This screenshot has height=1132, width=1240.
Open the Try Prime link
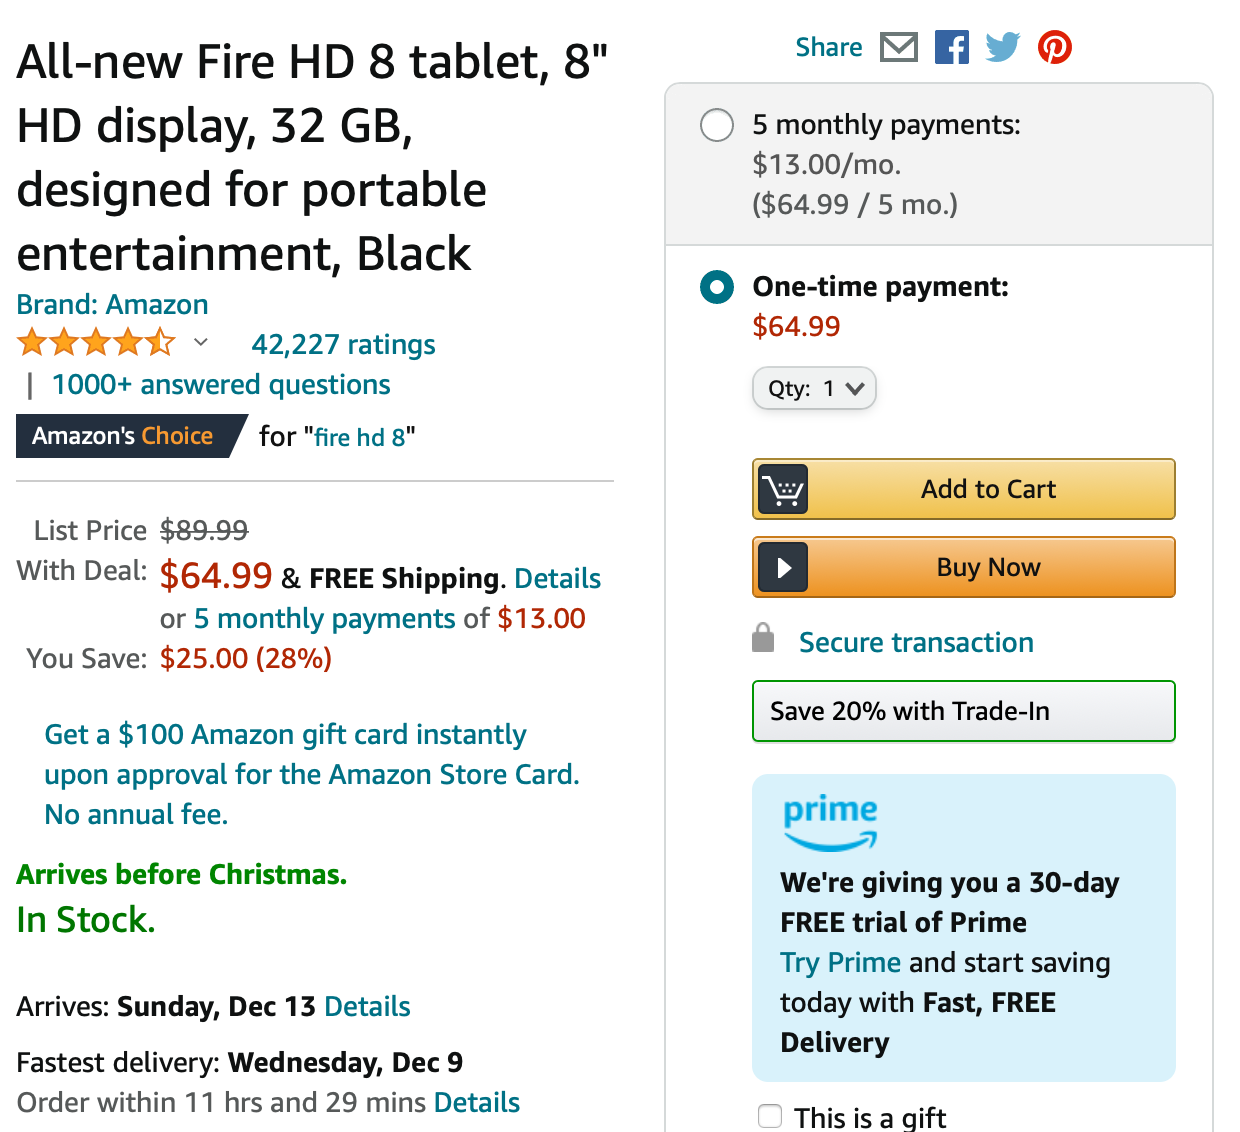tap(840, 962)
